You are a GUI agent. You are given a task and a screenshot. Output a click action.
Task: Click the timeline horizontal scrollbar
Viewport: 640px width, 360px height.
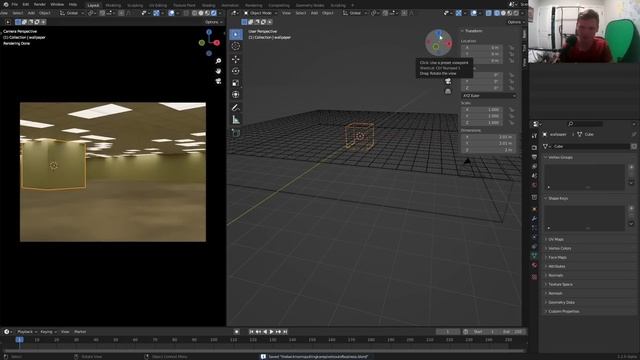tap(264, 350)
